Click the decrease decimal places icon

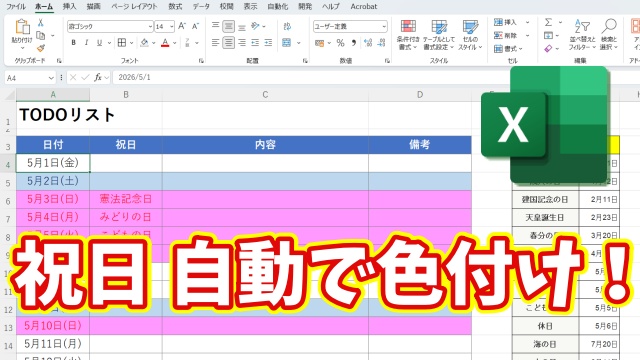click(x=381, y=42)
